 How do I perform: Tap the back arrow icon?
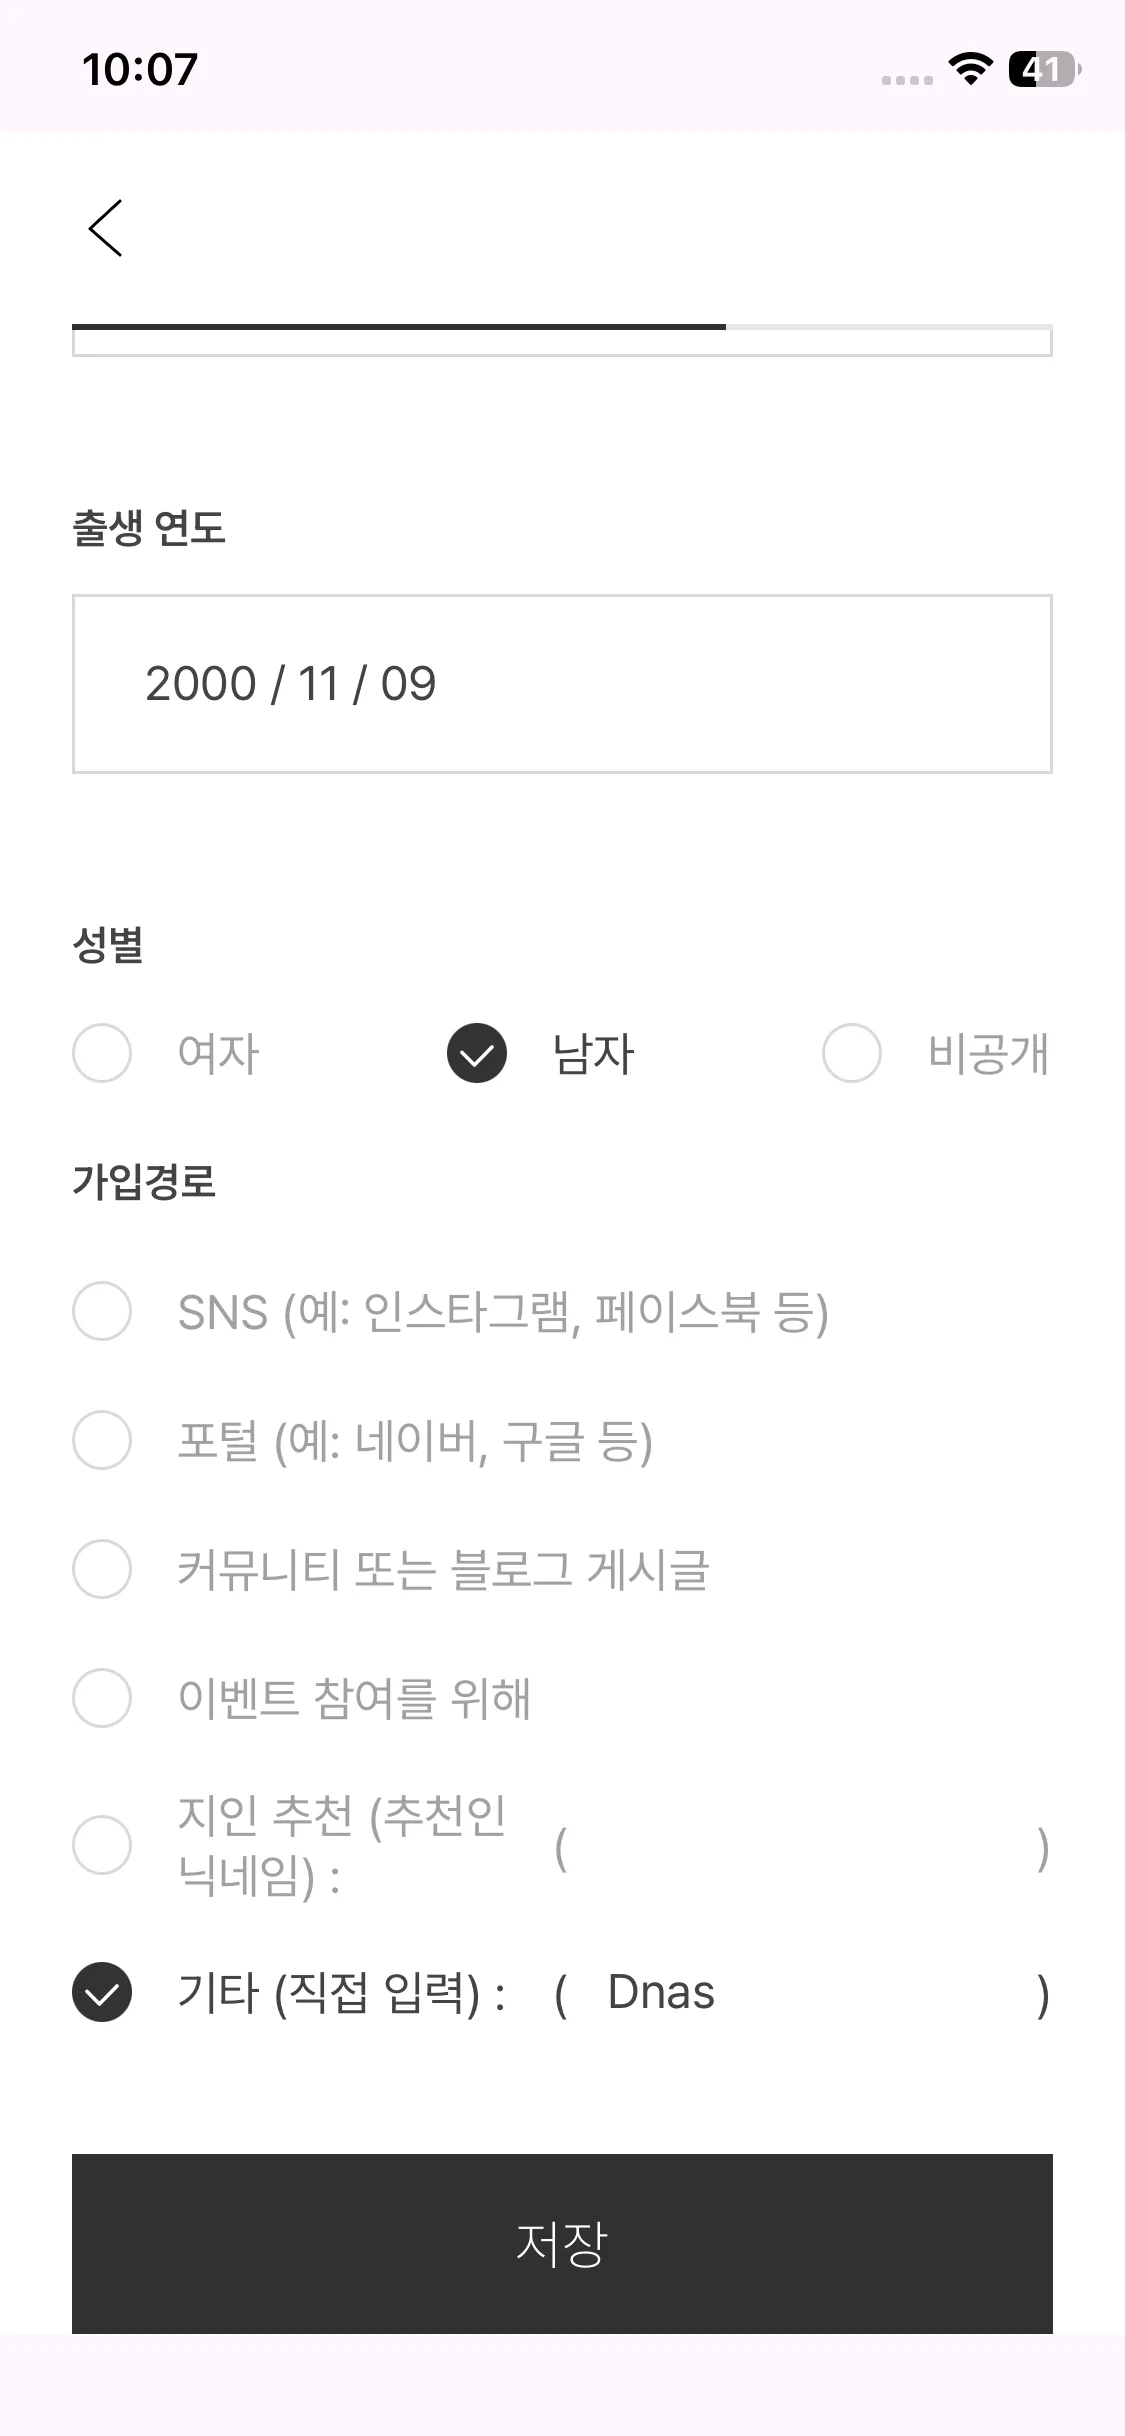[106, 228]
